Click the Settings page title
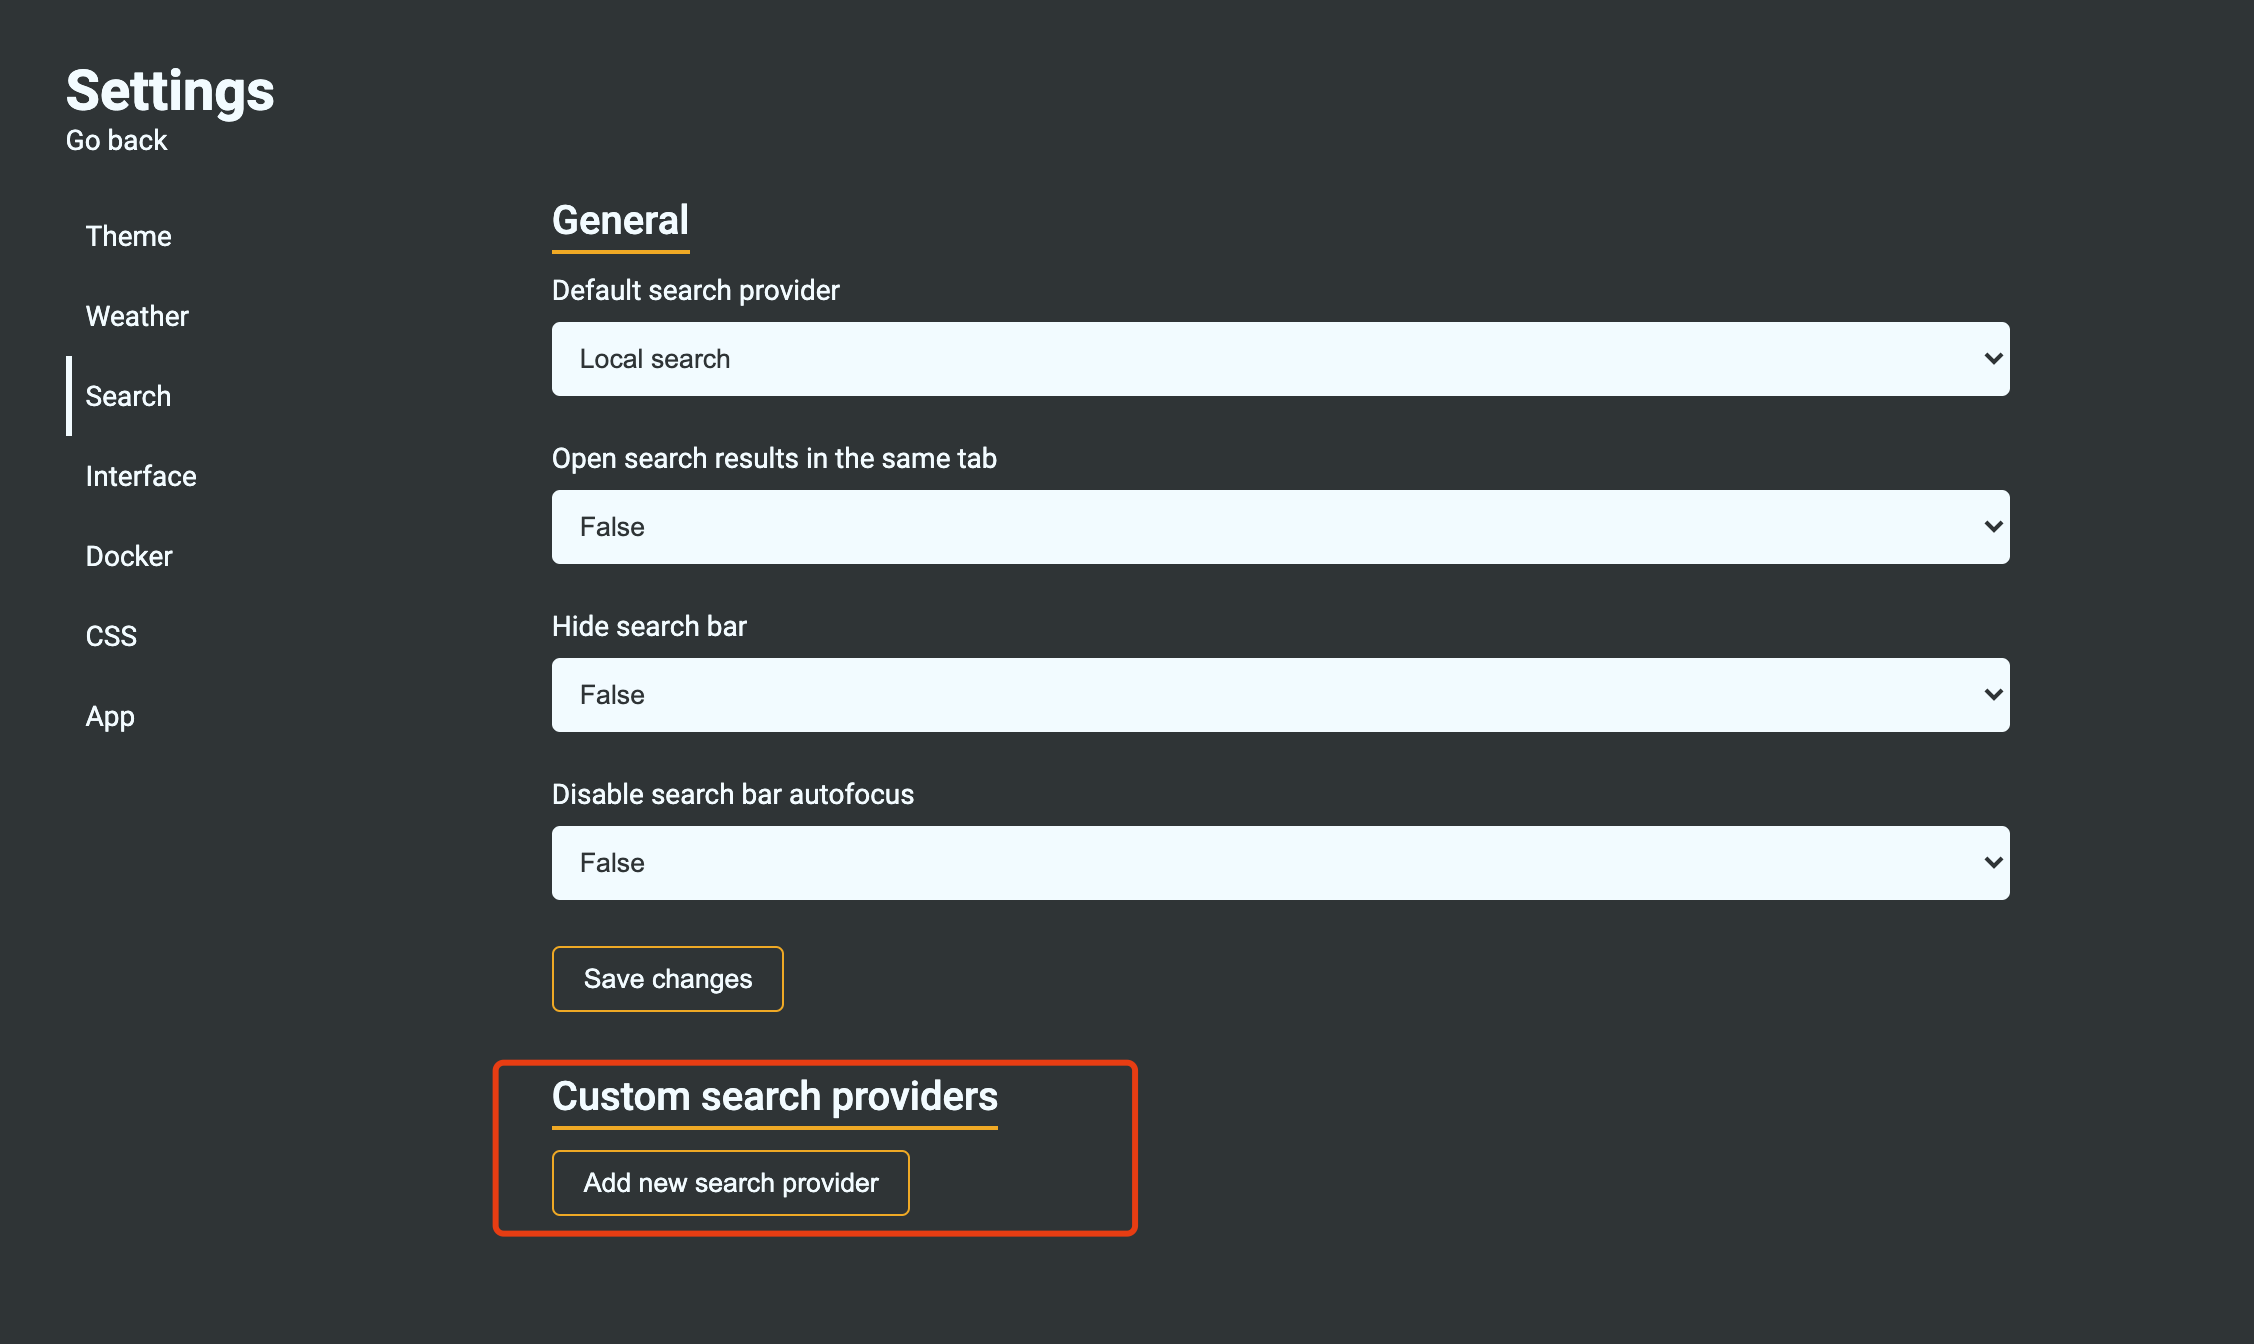The image size is (2254, 1344). (x=170, y=91)
